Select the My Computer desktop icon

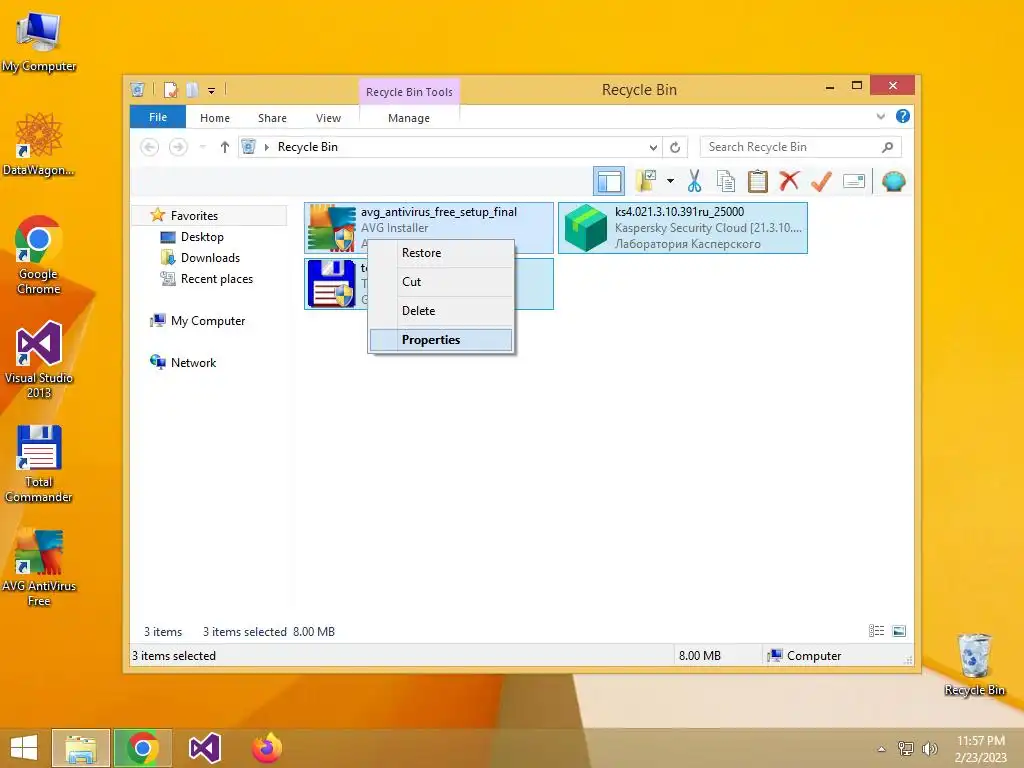coord(38,42)
